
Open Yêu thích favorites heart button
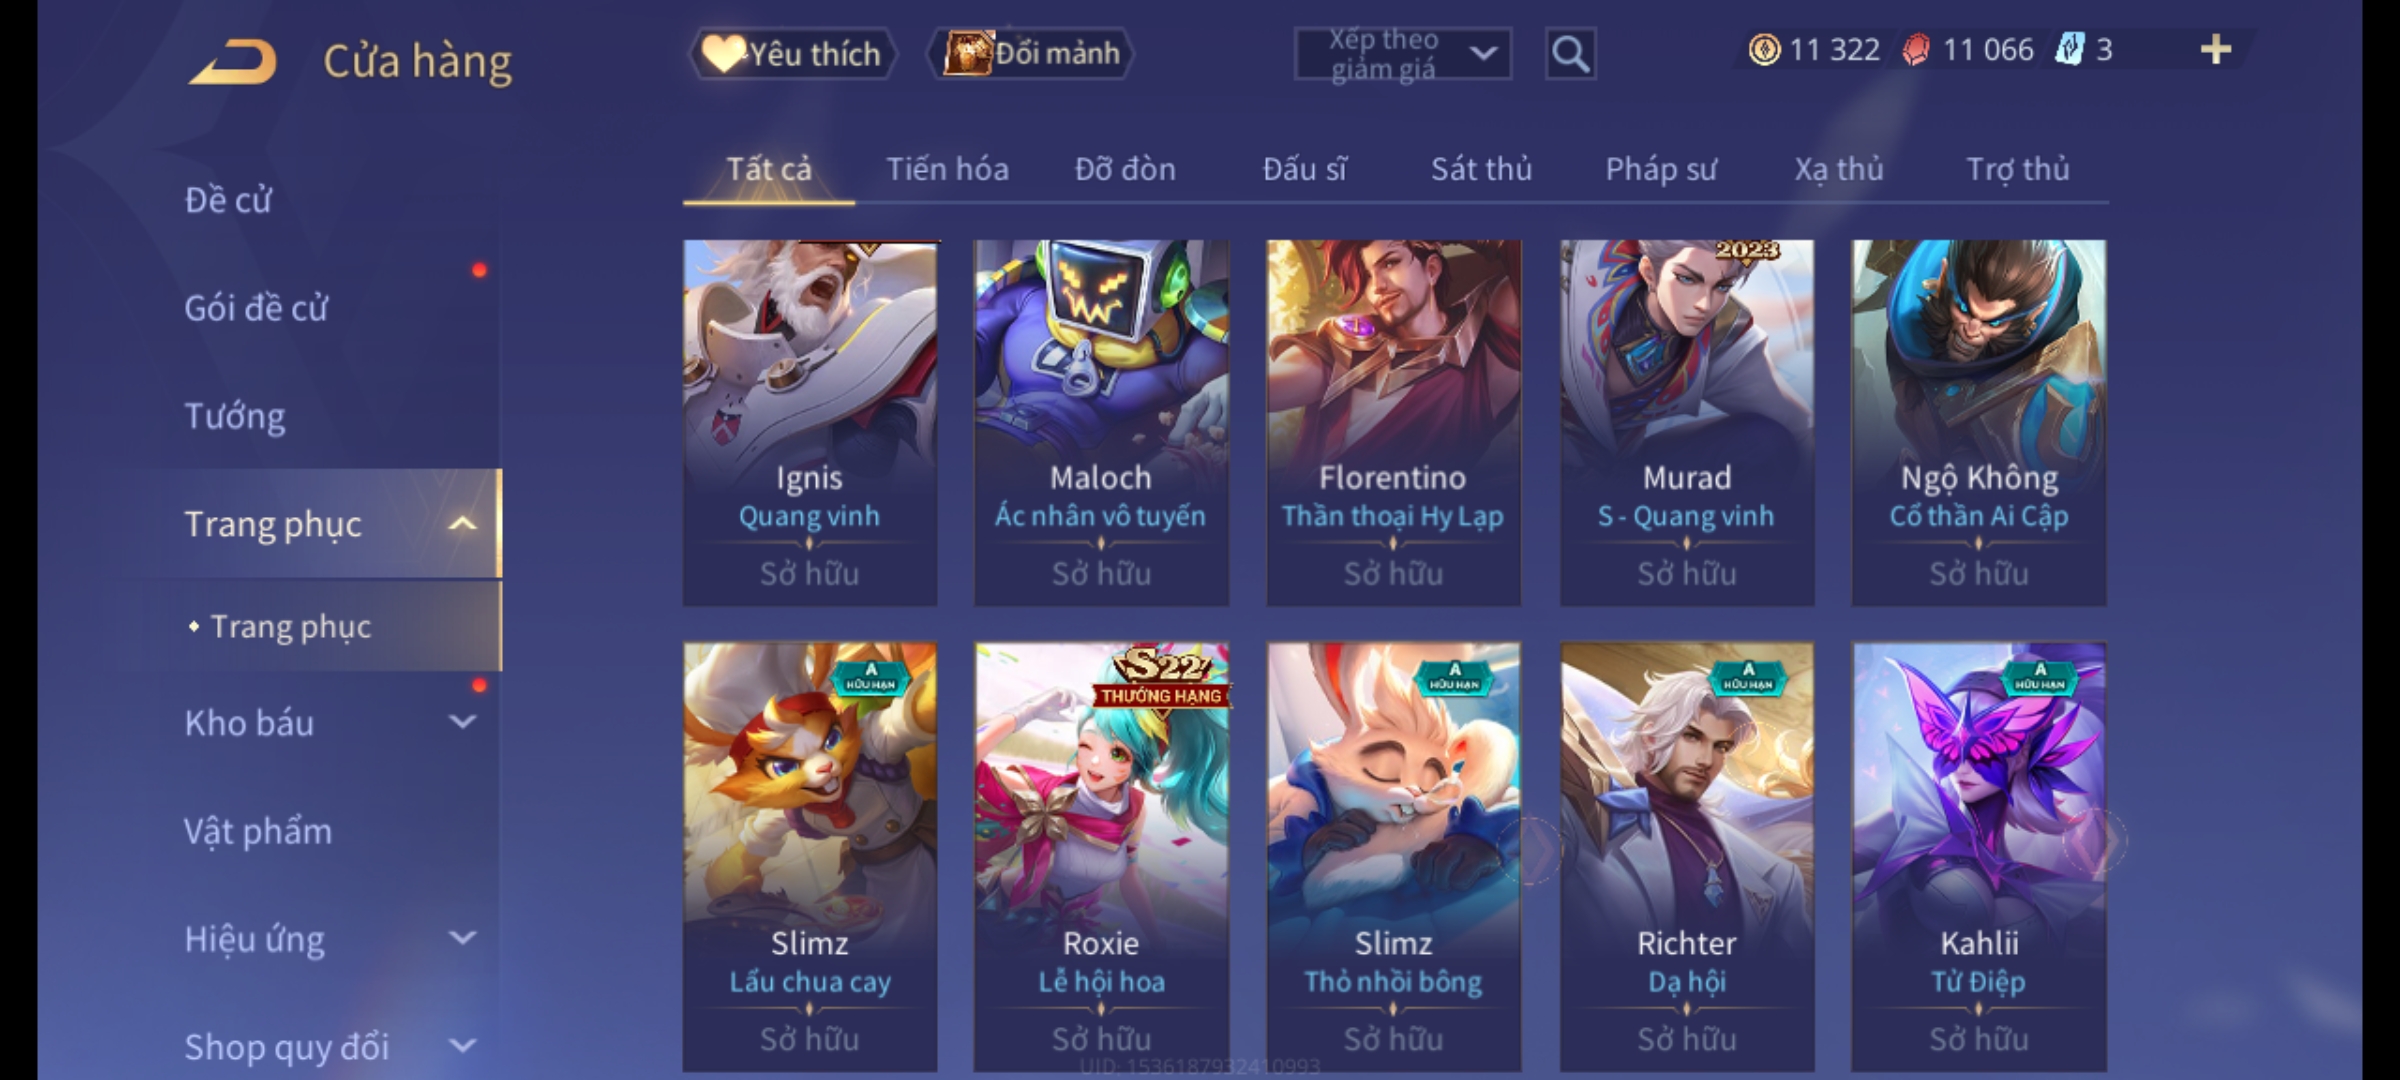coord(793,54)
